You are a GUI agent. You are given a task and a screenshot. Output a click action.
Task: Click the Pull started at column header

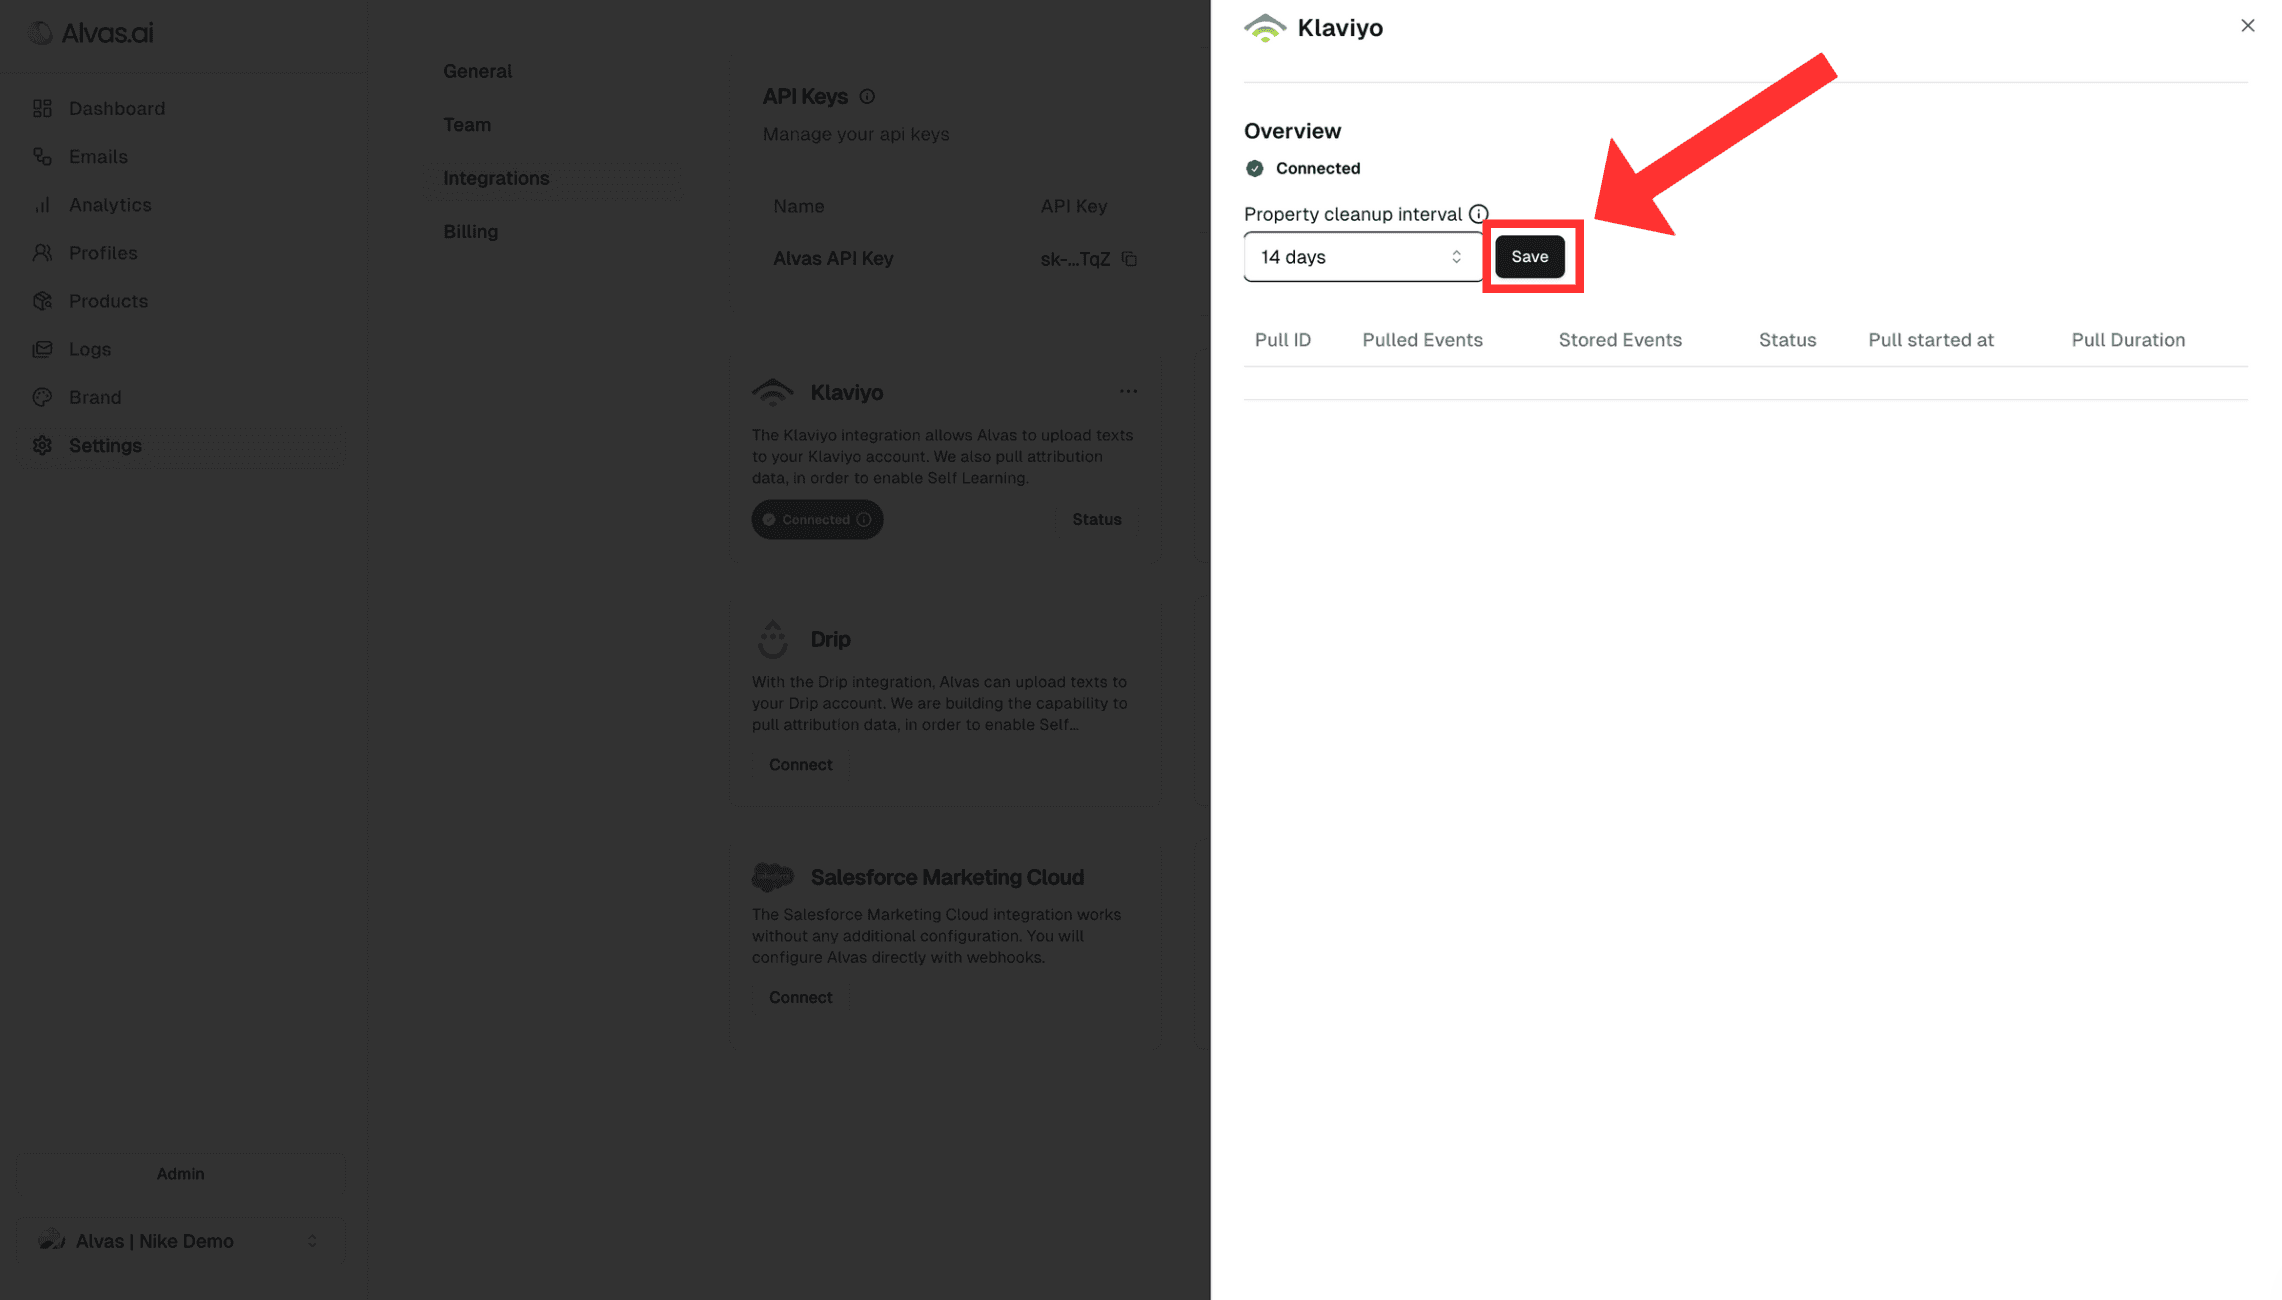click(x=1930, y=340)
